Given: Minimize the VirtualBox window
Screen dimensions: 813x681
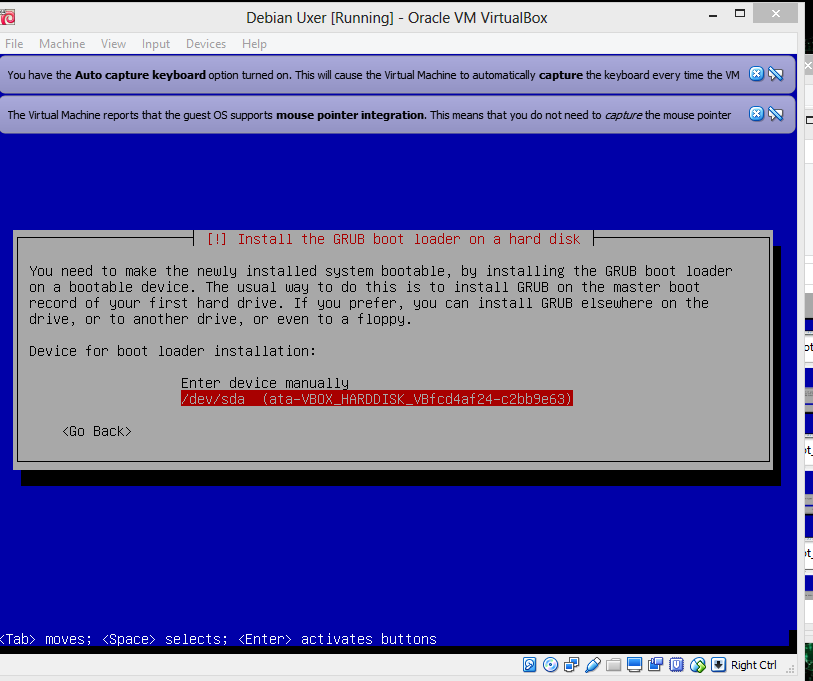Looking at the screenshot, I should point(713,15).
